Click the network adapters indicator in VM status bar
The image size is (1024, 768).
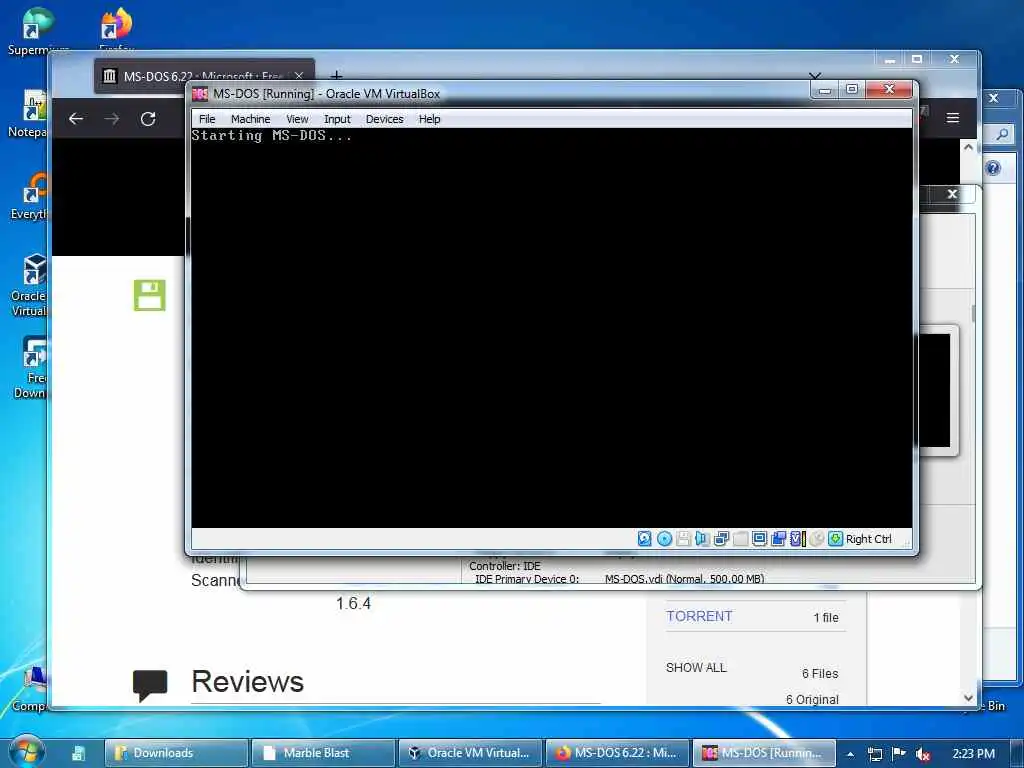tap(721, 539)
